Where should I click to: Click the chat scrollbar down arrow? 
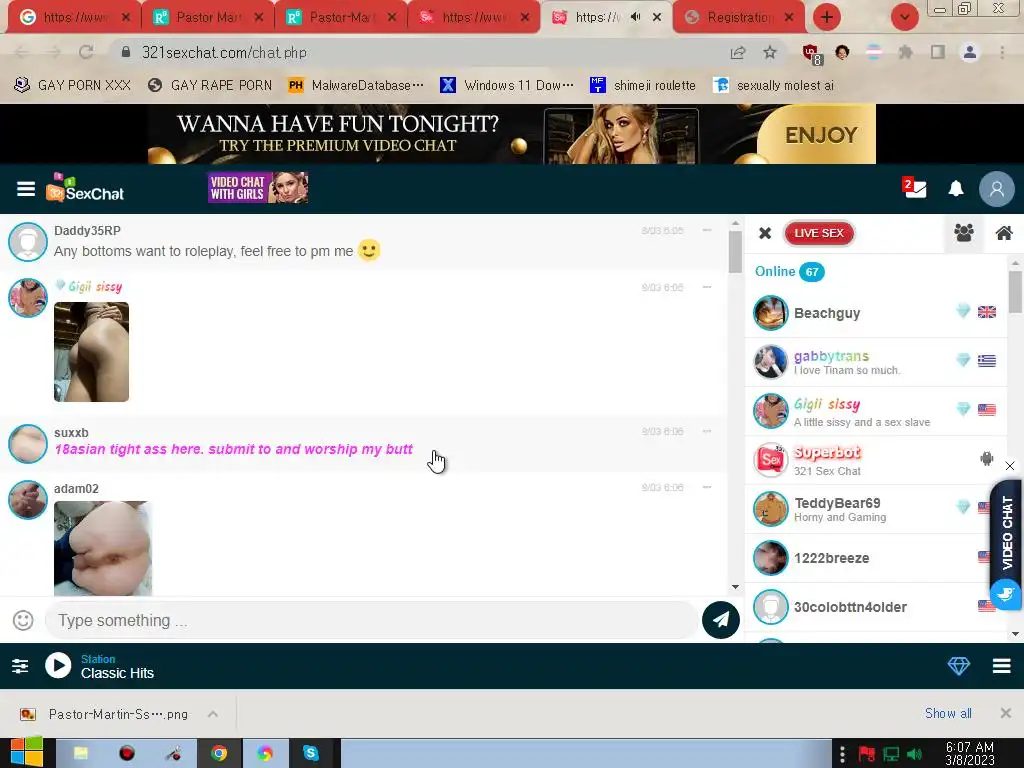pyautogui.click(x=735, y=586)
